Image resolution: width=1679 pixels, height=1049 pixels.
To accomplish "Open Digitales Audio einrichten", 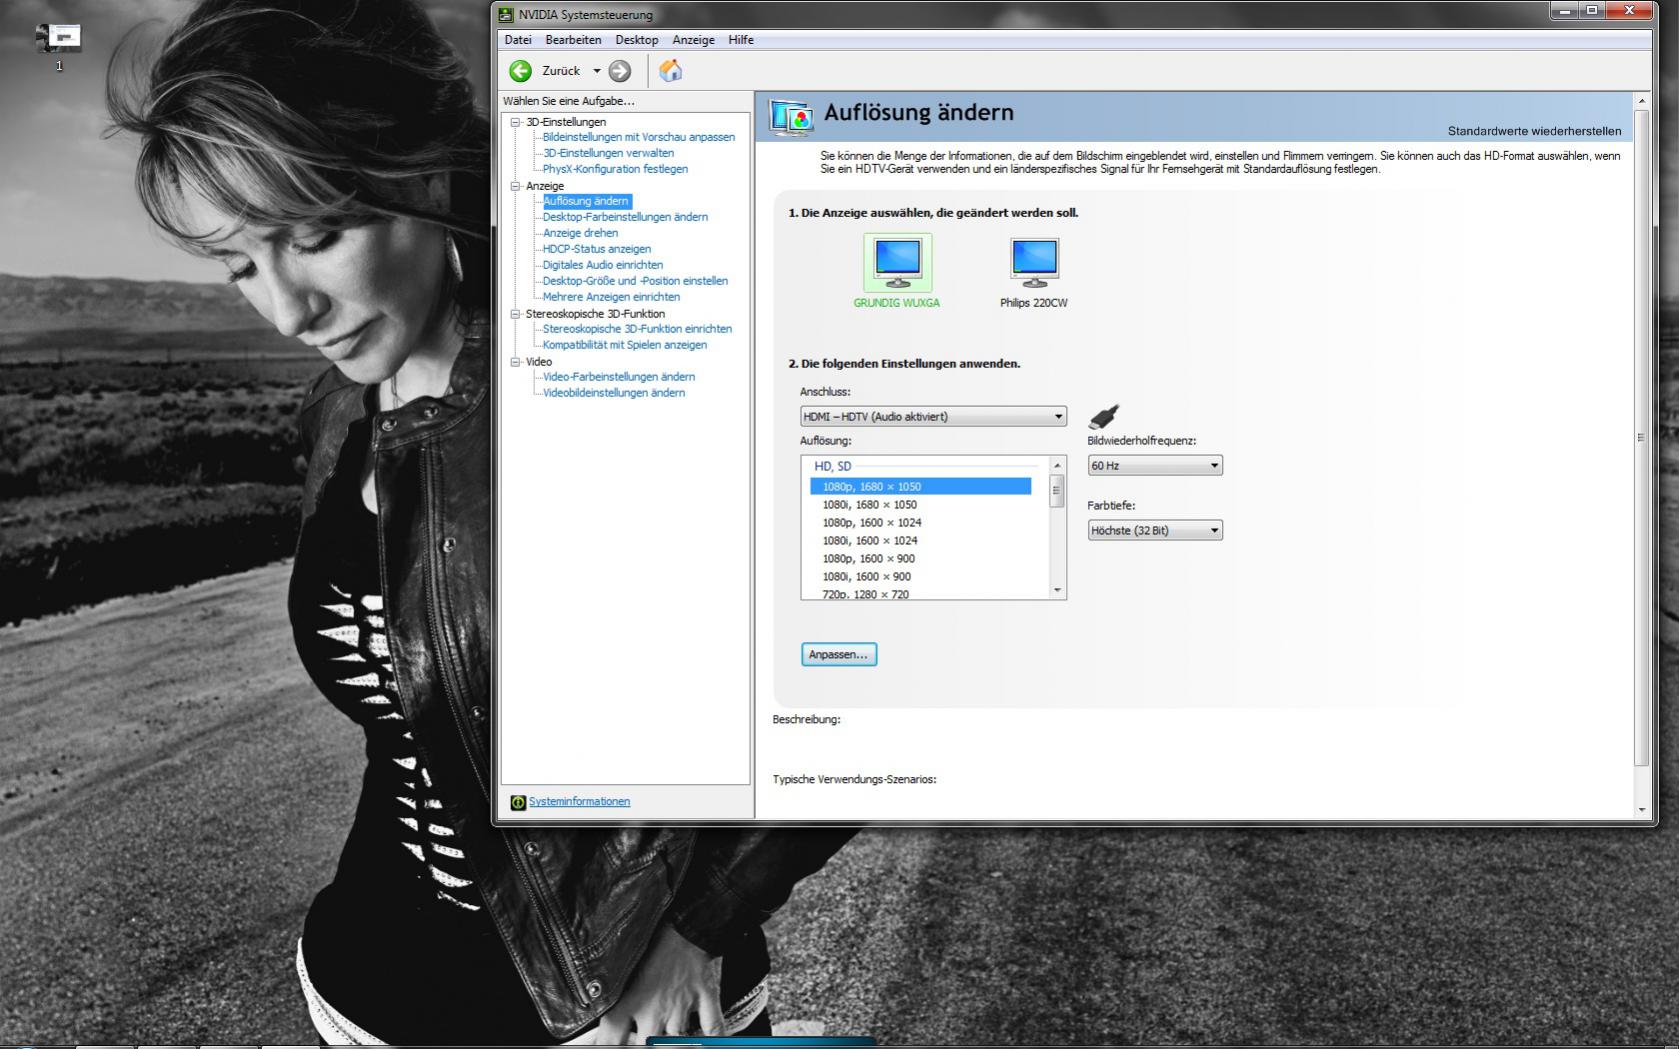I will (x=603, y=265).
